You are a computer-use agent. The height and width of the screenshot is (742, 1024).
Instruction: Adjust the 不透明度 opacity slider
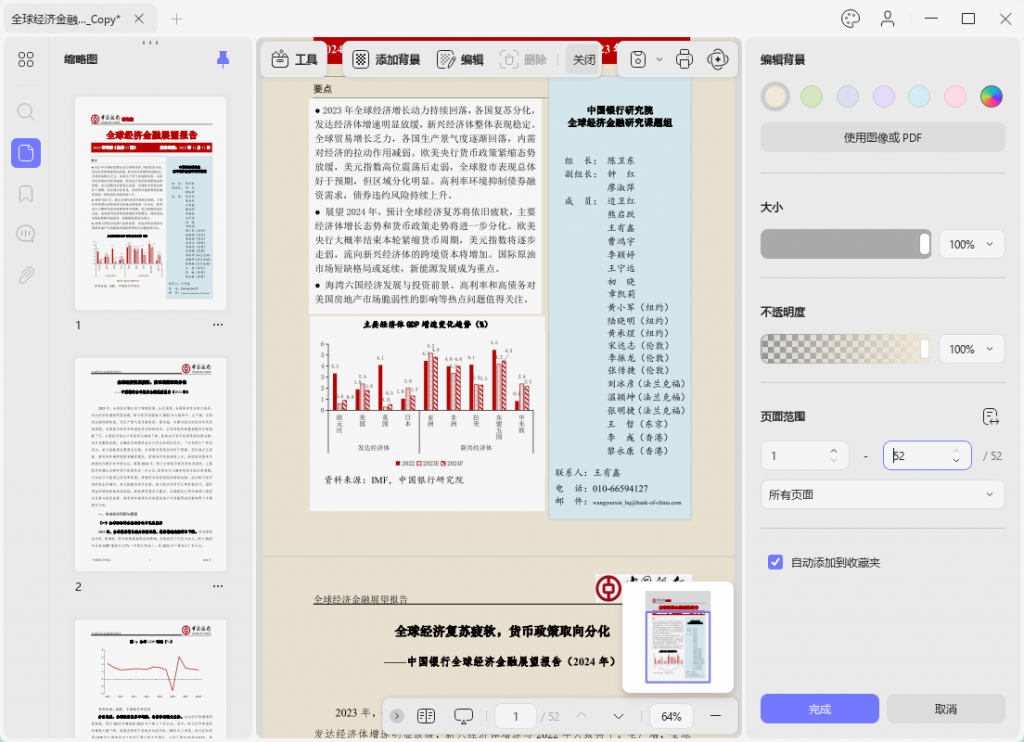tap(846, 349)
